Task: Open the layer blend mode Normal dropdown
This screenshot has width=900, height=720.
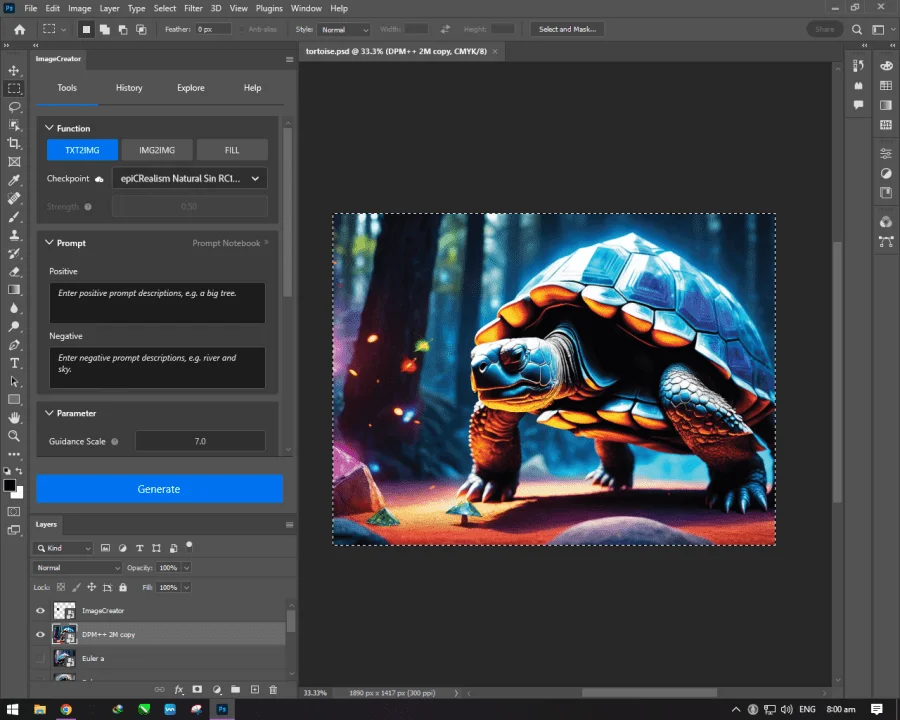Action: coord(77,568)
